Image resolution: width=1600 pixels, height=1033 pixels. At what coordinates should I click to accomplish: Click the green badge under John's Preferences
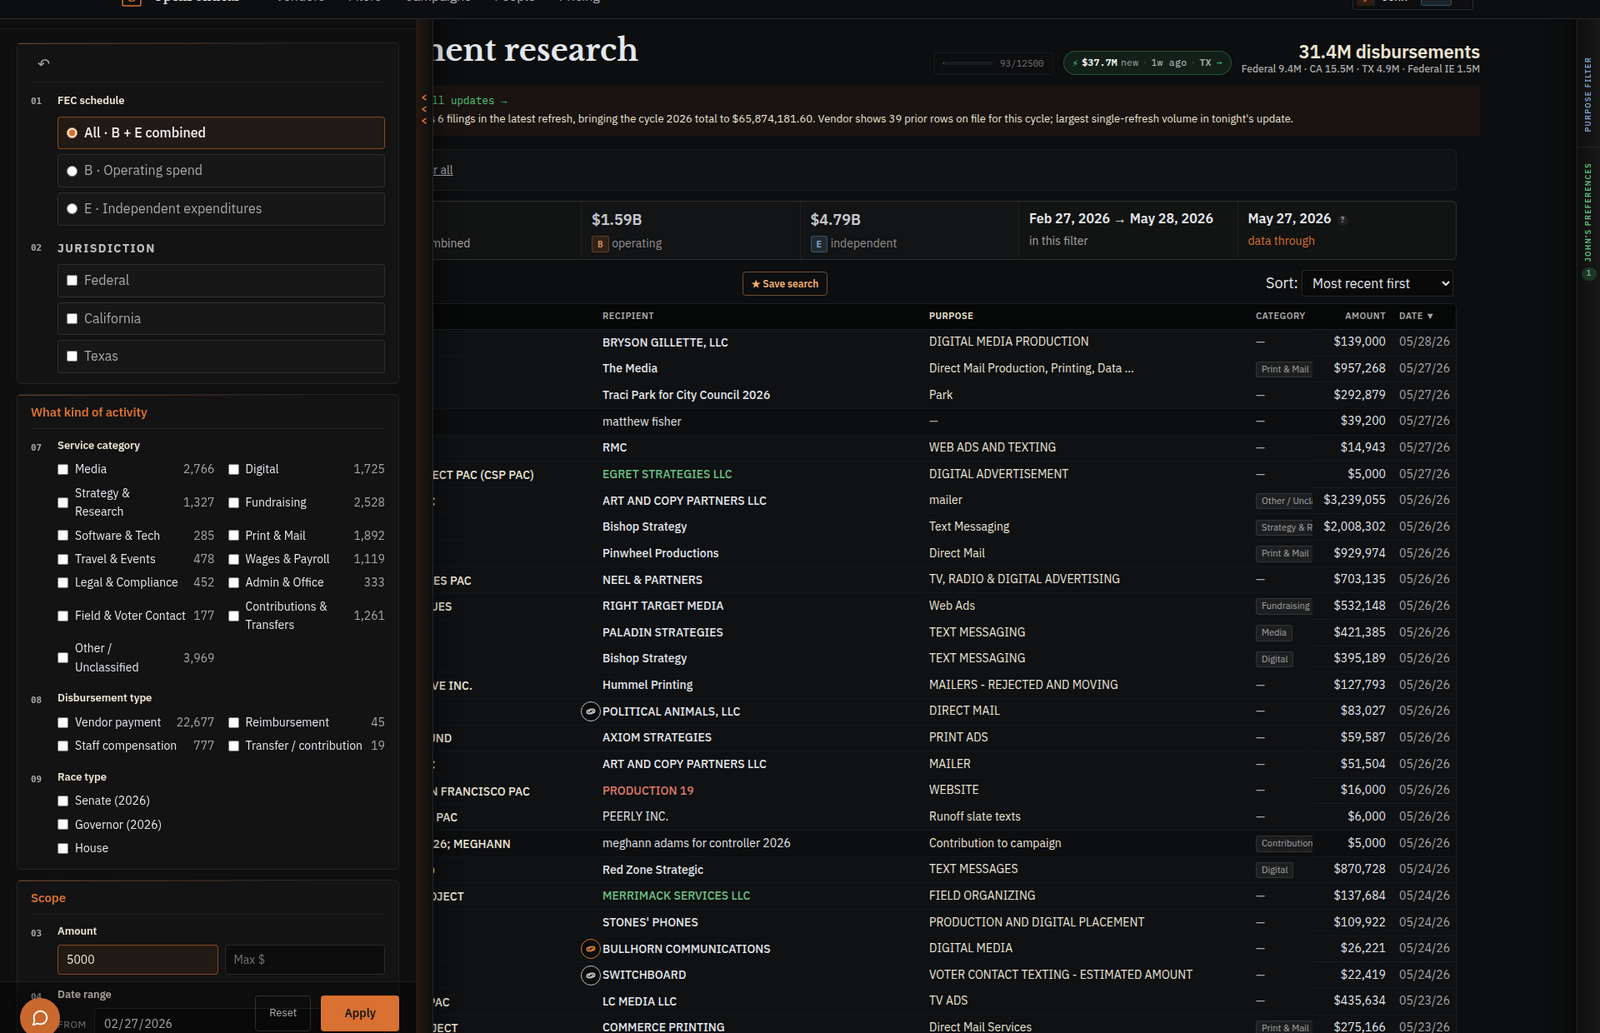(1588, 273)
